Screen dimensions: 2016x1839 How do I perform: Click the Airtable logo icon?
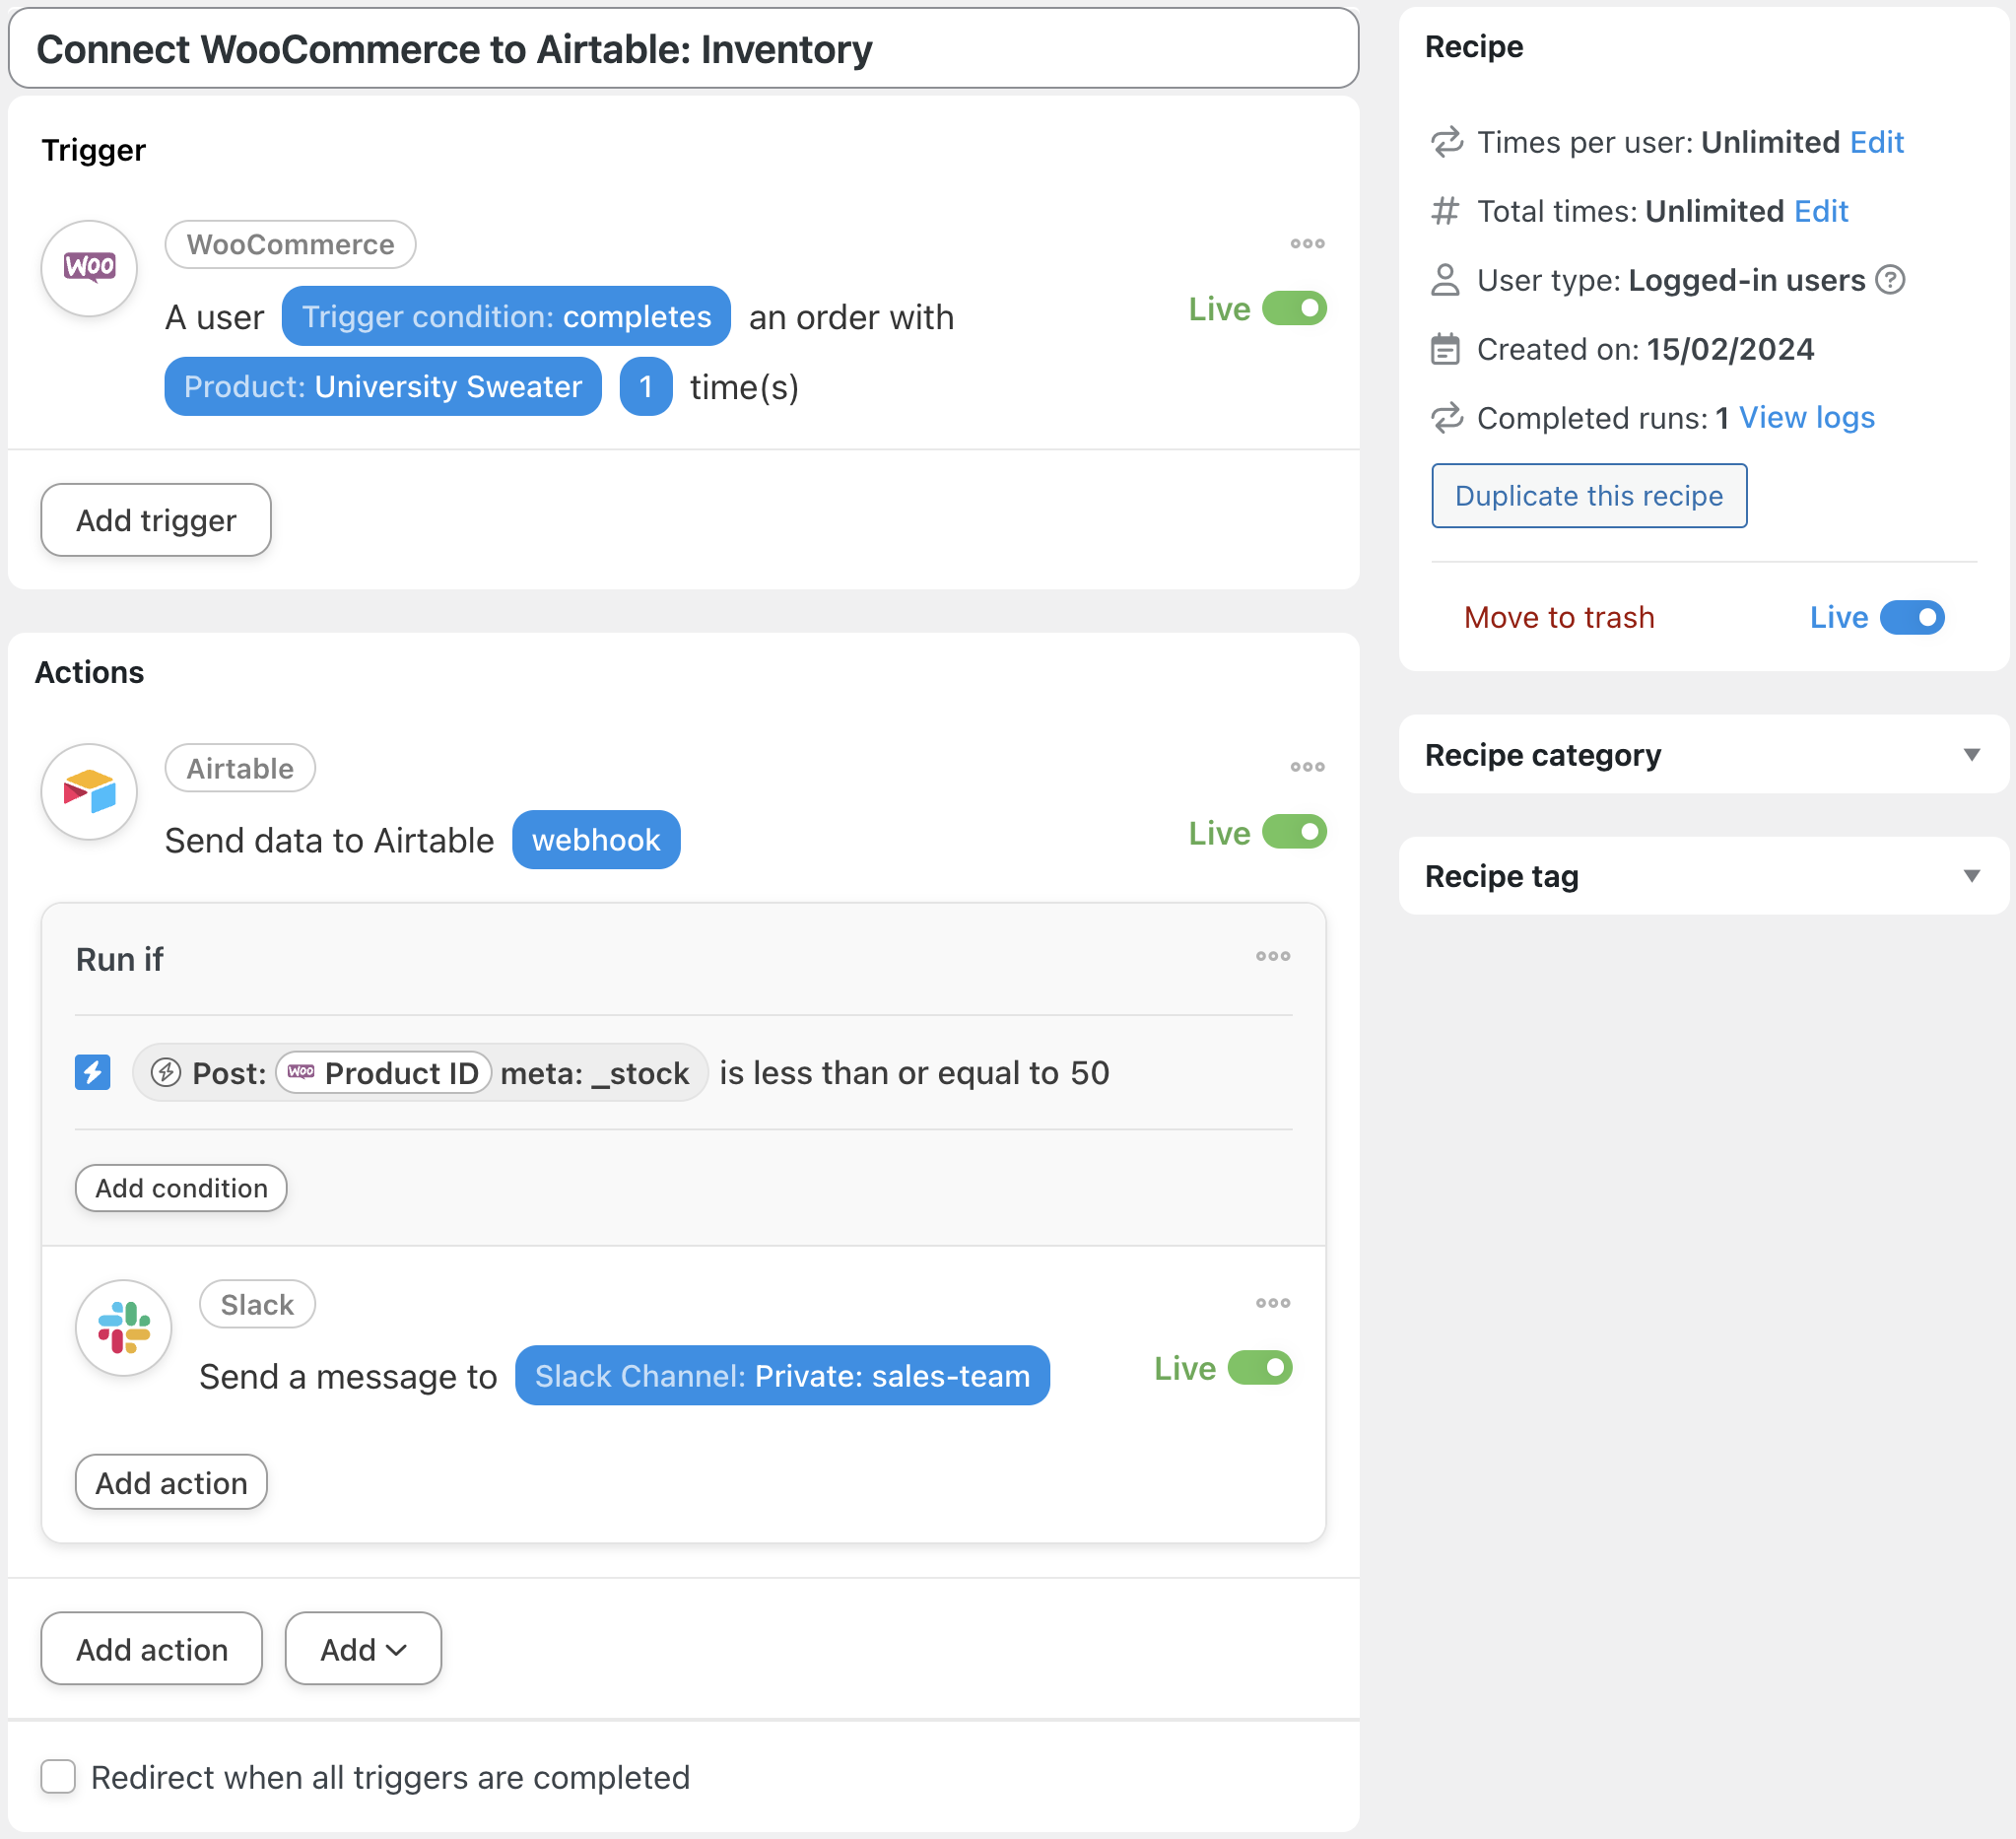pos(89,792)
